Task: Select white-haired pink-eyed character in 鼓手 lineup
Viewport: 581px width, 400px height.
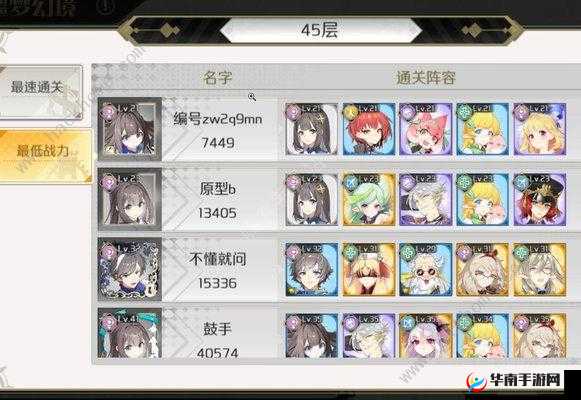Action: [x=425, y=336]
